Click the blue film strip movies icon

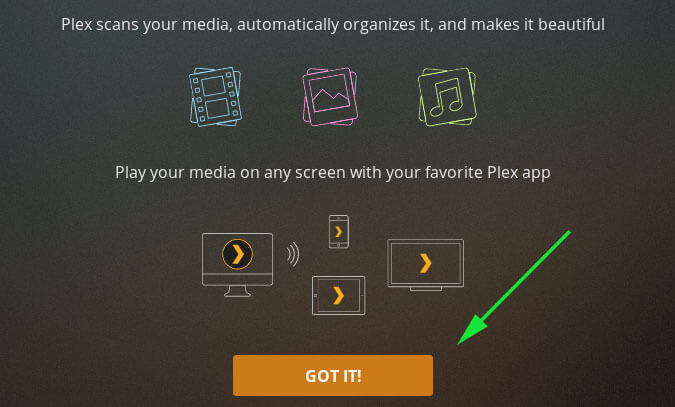pos(215,97)
